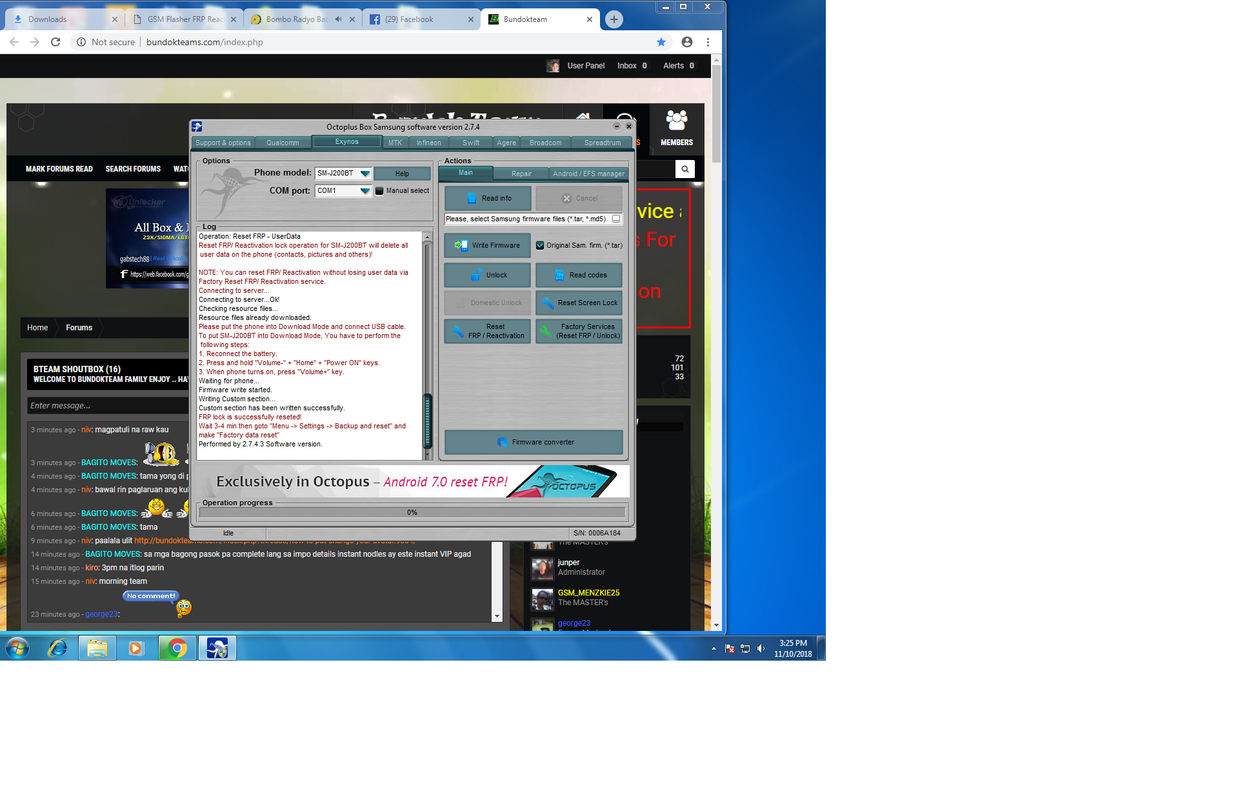
Task: Click the log panel scrollbar
Action: [428, 346]
